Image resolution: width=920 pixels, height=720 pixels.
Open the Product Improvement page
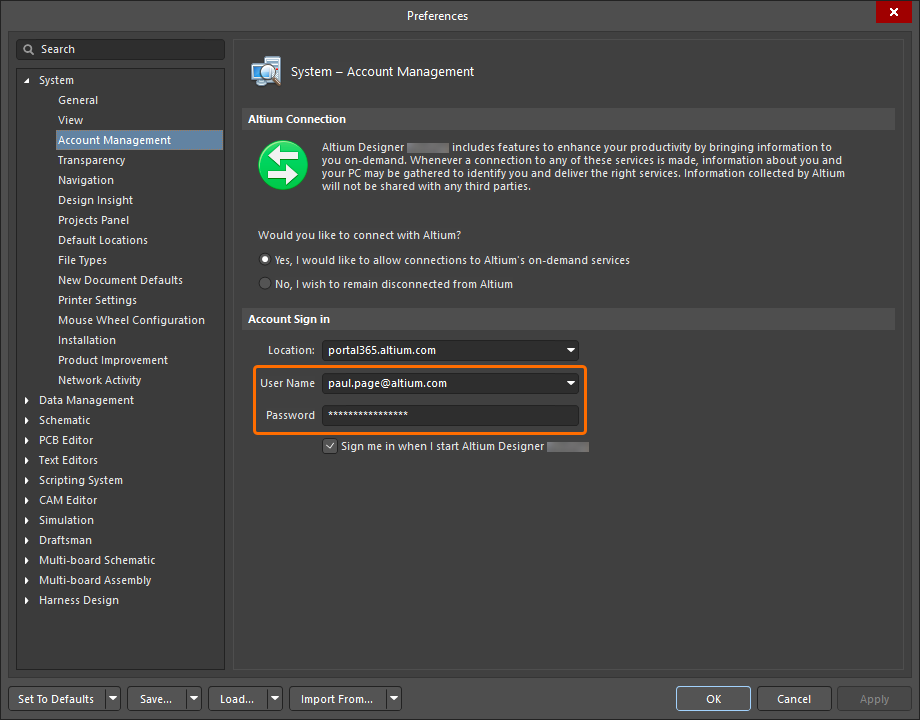click(x=113, y=360)
